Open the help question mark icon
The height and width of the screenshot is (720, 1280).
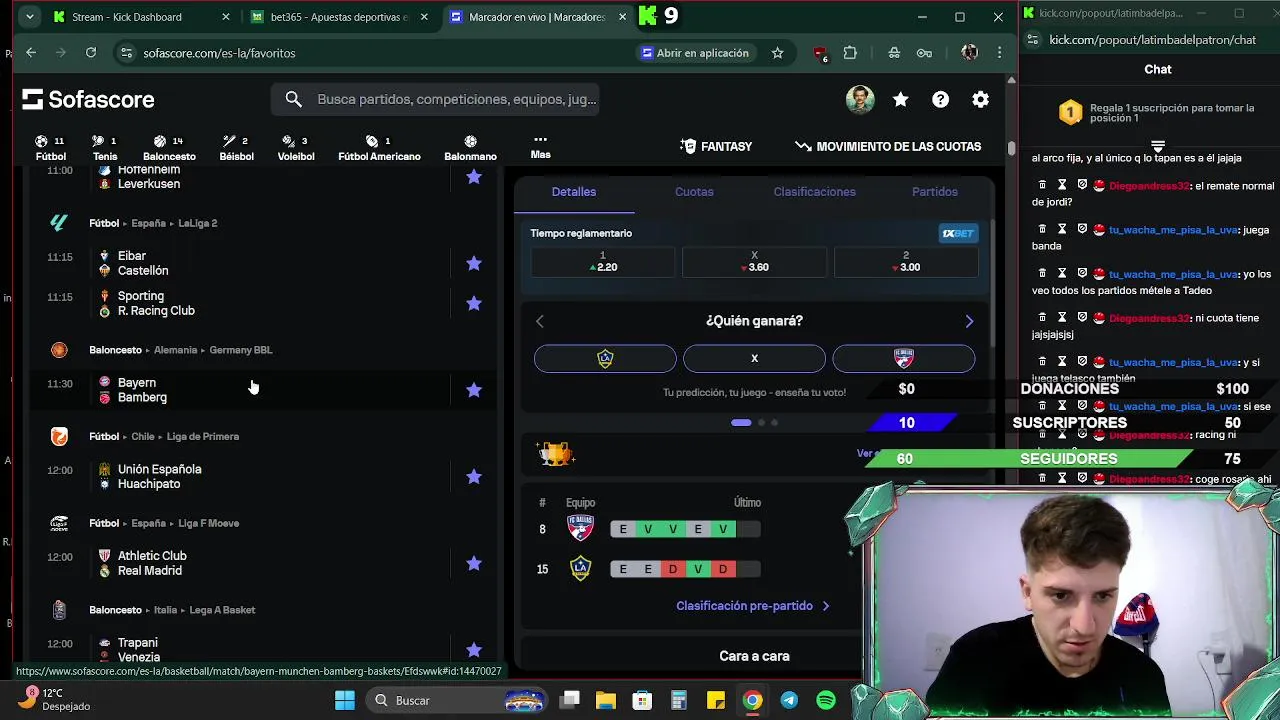941,99
